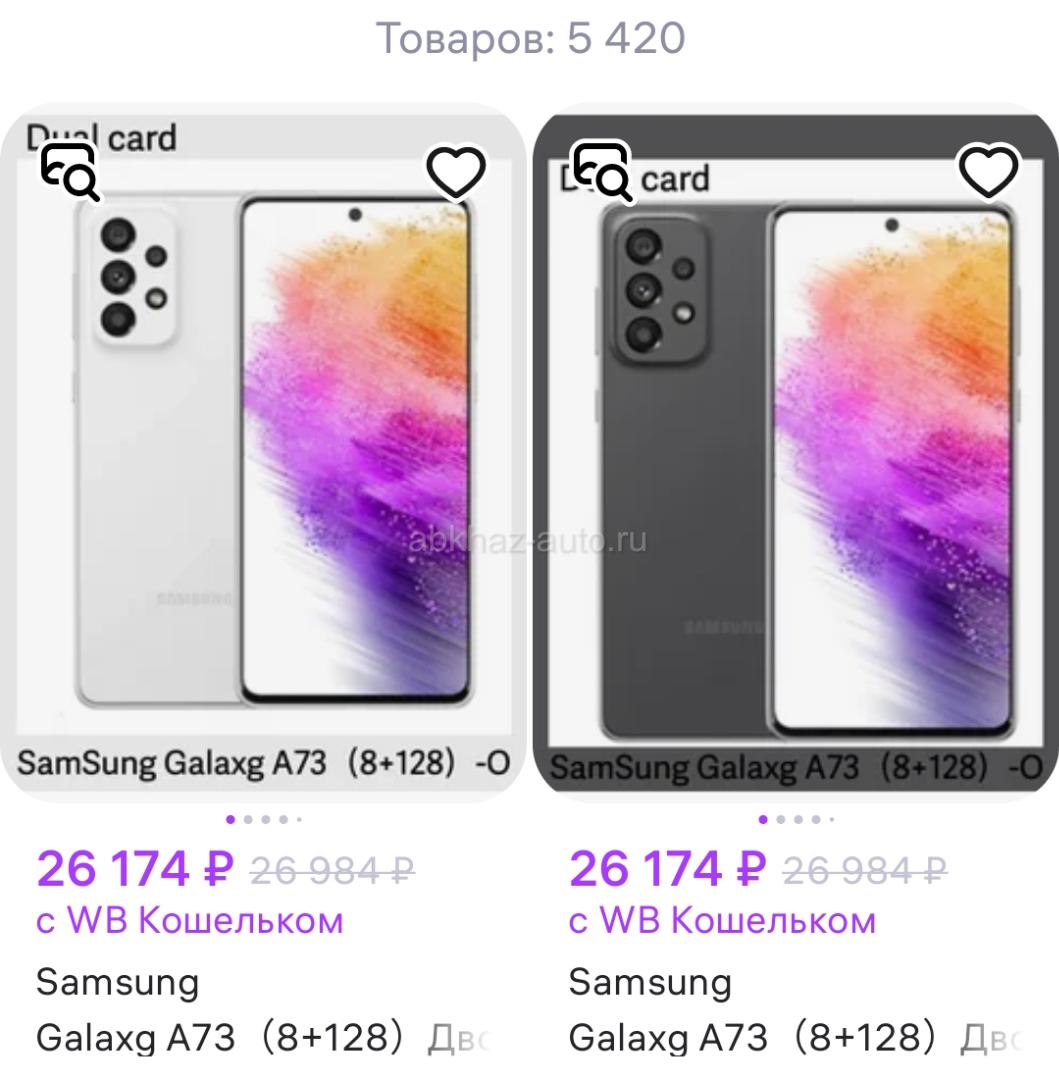Open 'с WB Кошельком' link under left product
The image size is (1059, 1080).
189,921
